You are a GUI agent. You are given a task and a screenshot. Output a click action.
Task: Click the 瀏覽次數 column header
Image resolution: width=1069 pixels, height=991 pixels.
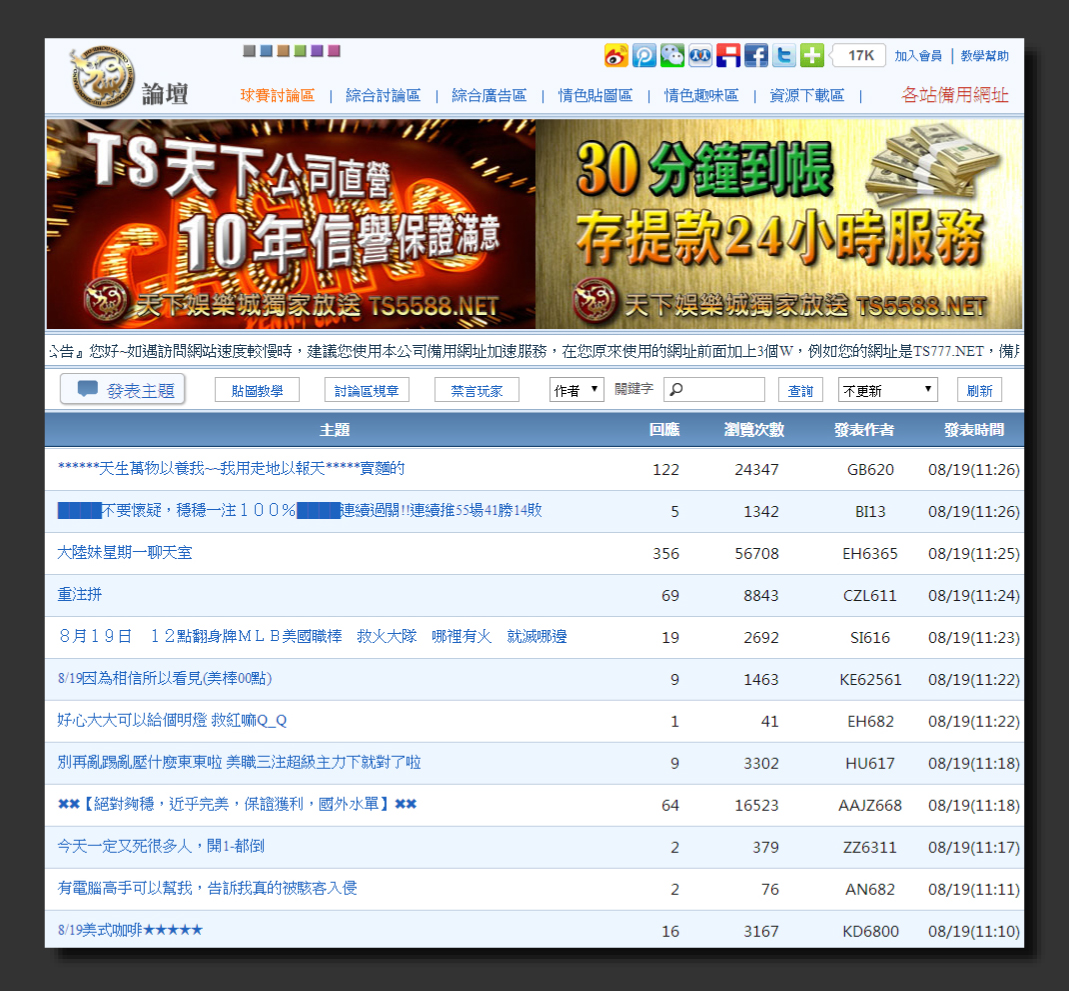pyautogui.click(x=754, y=430)
